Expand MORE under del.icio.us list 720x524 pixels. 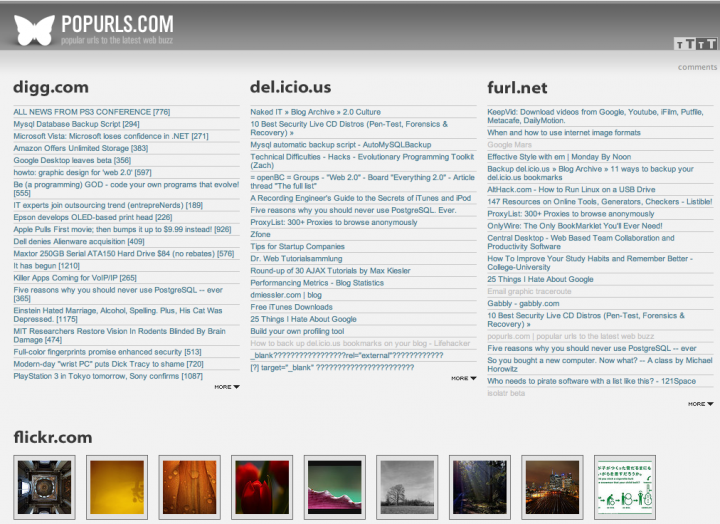pos(464,378)
